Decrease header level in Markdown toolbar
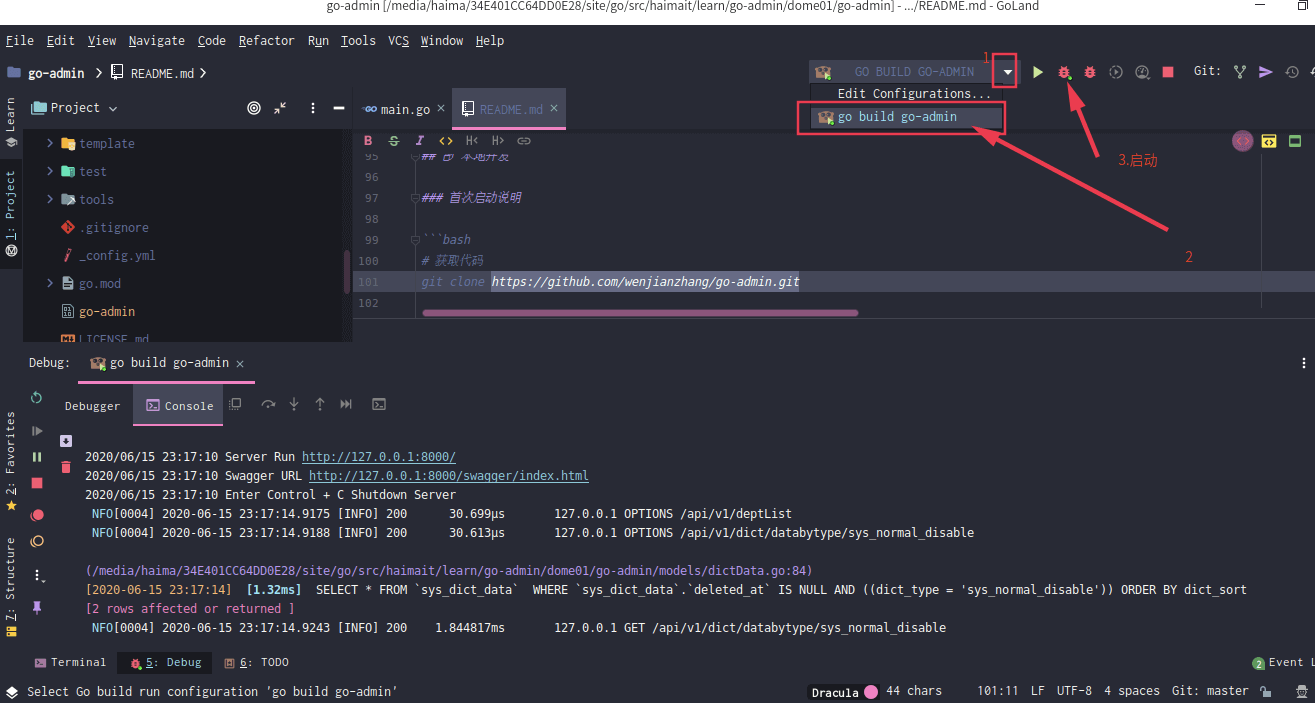Image resolution: width=1315 pixels, height=703 pixels. [472, 141]
